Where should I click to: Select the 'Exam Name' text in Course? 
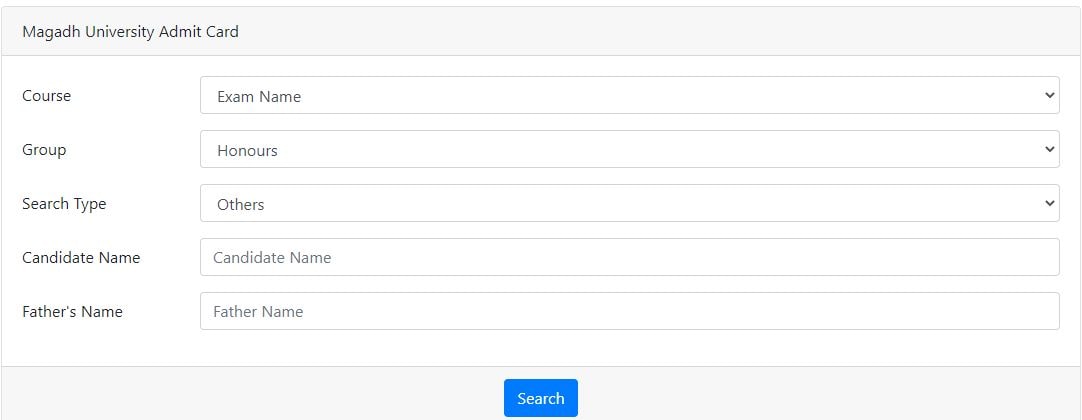259,97
